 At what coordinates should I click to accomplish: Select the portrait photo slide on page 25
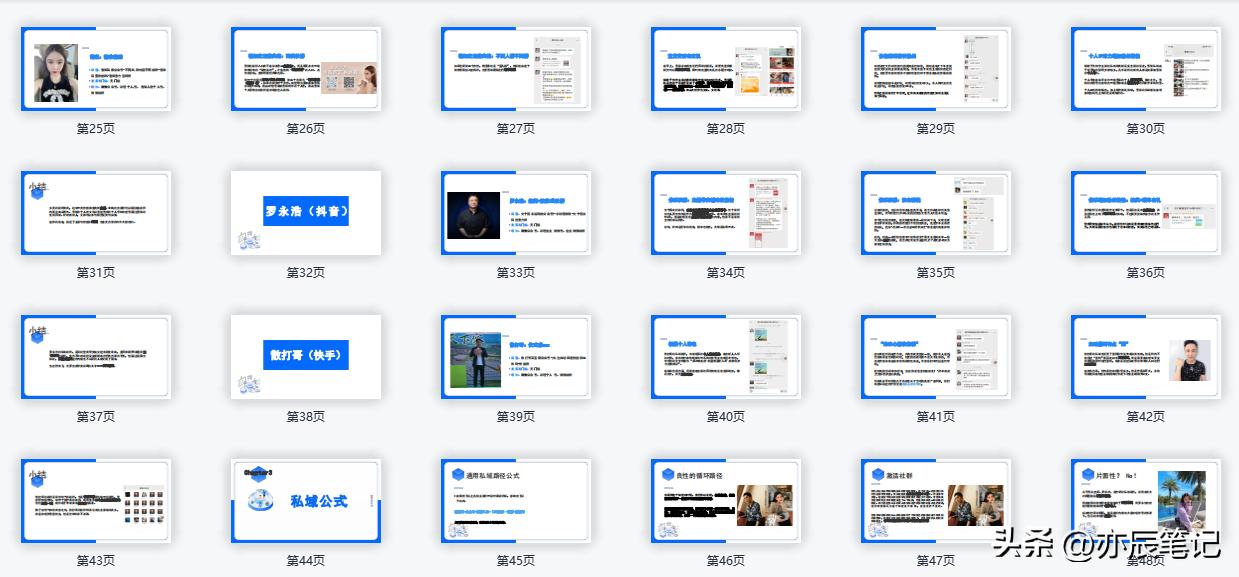coord(95,68)
